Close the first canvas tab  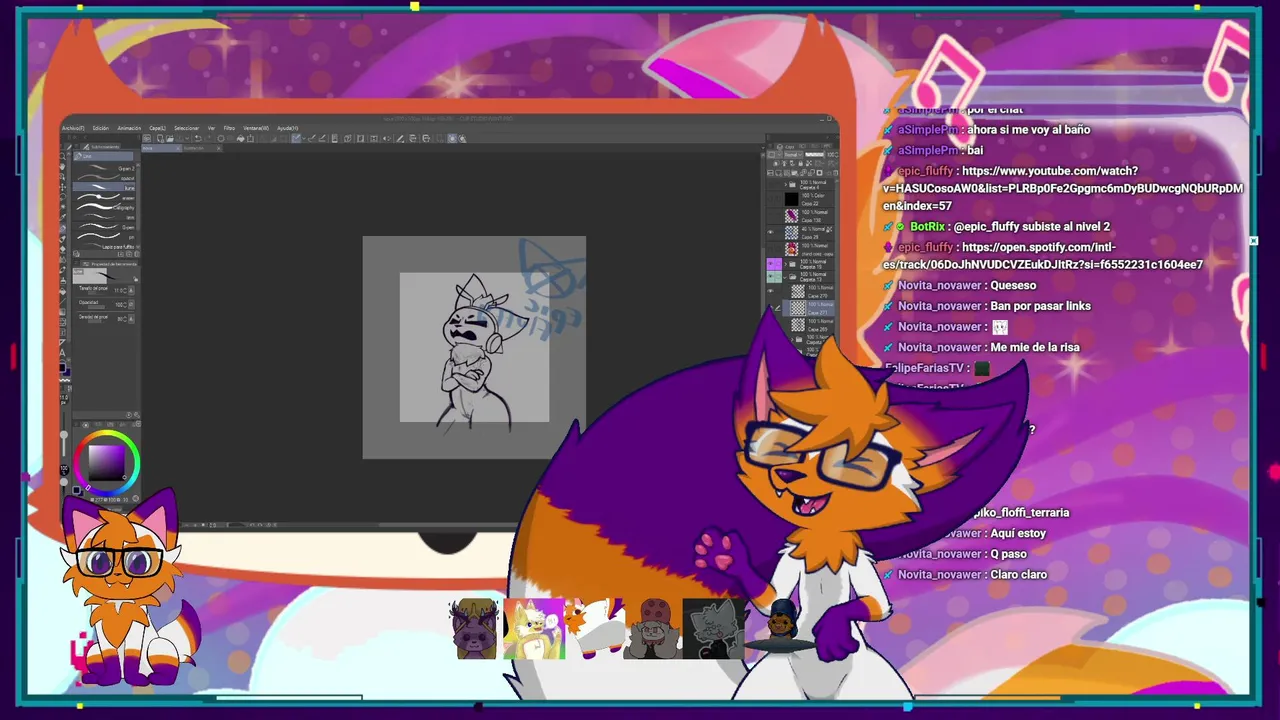tap(178, 148)
